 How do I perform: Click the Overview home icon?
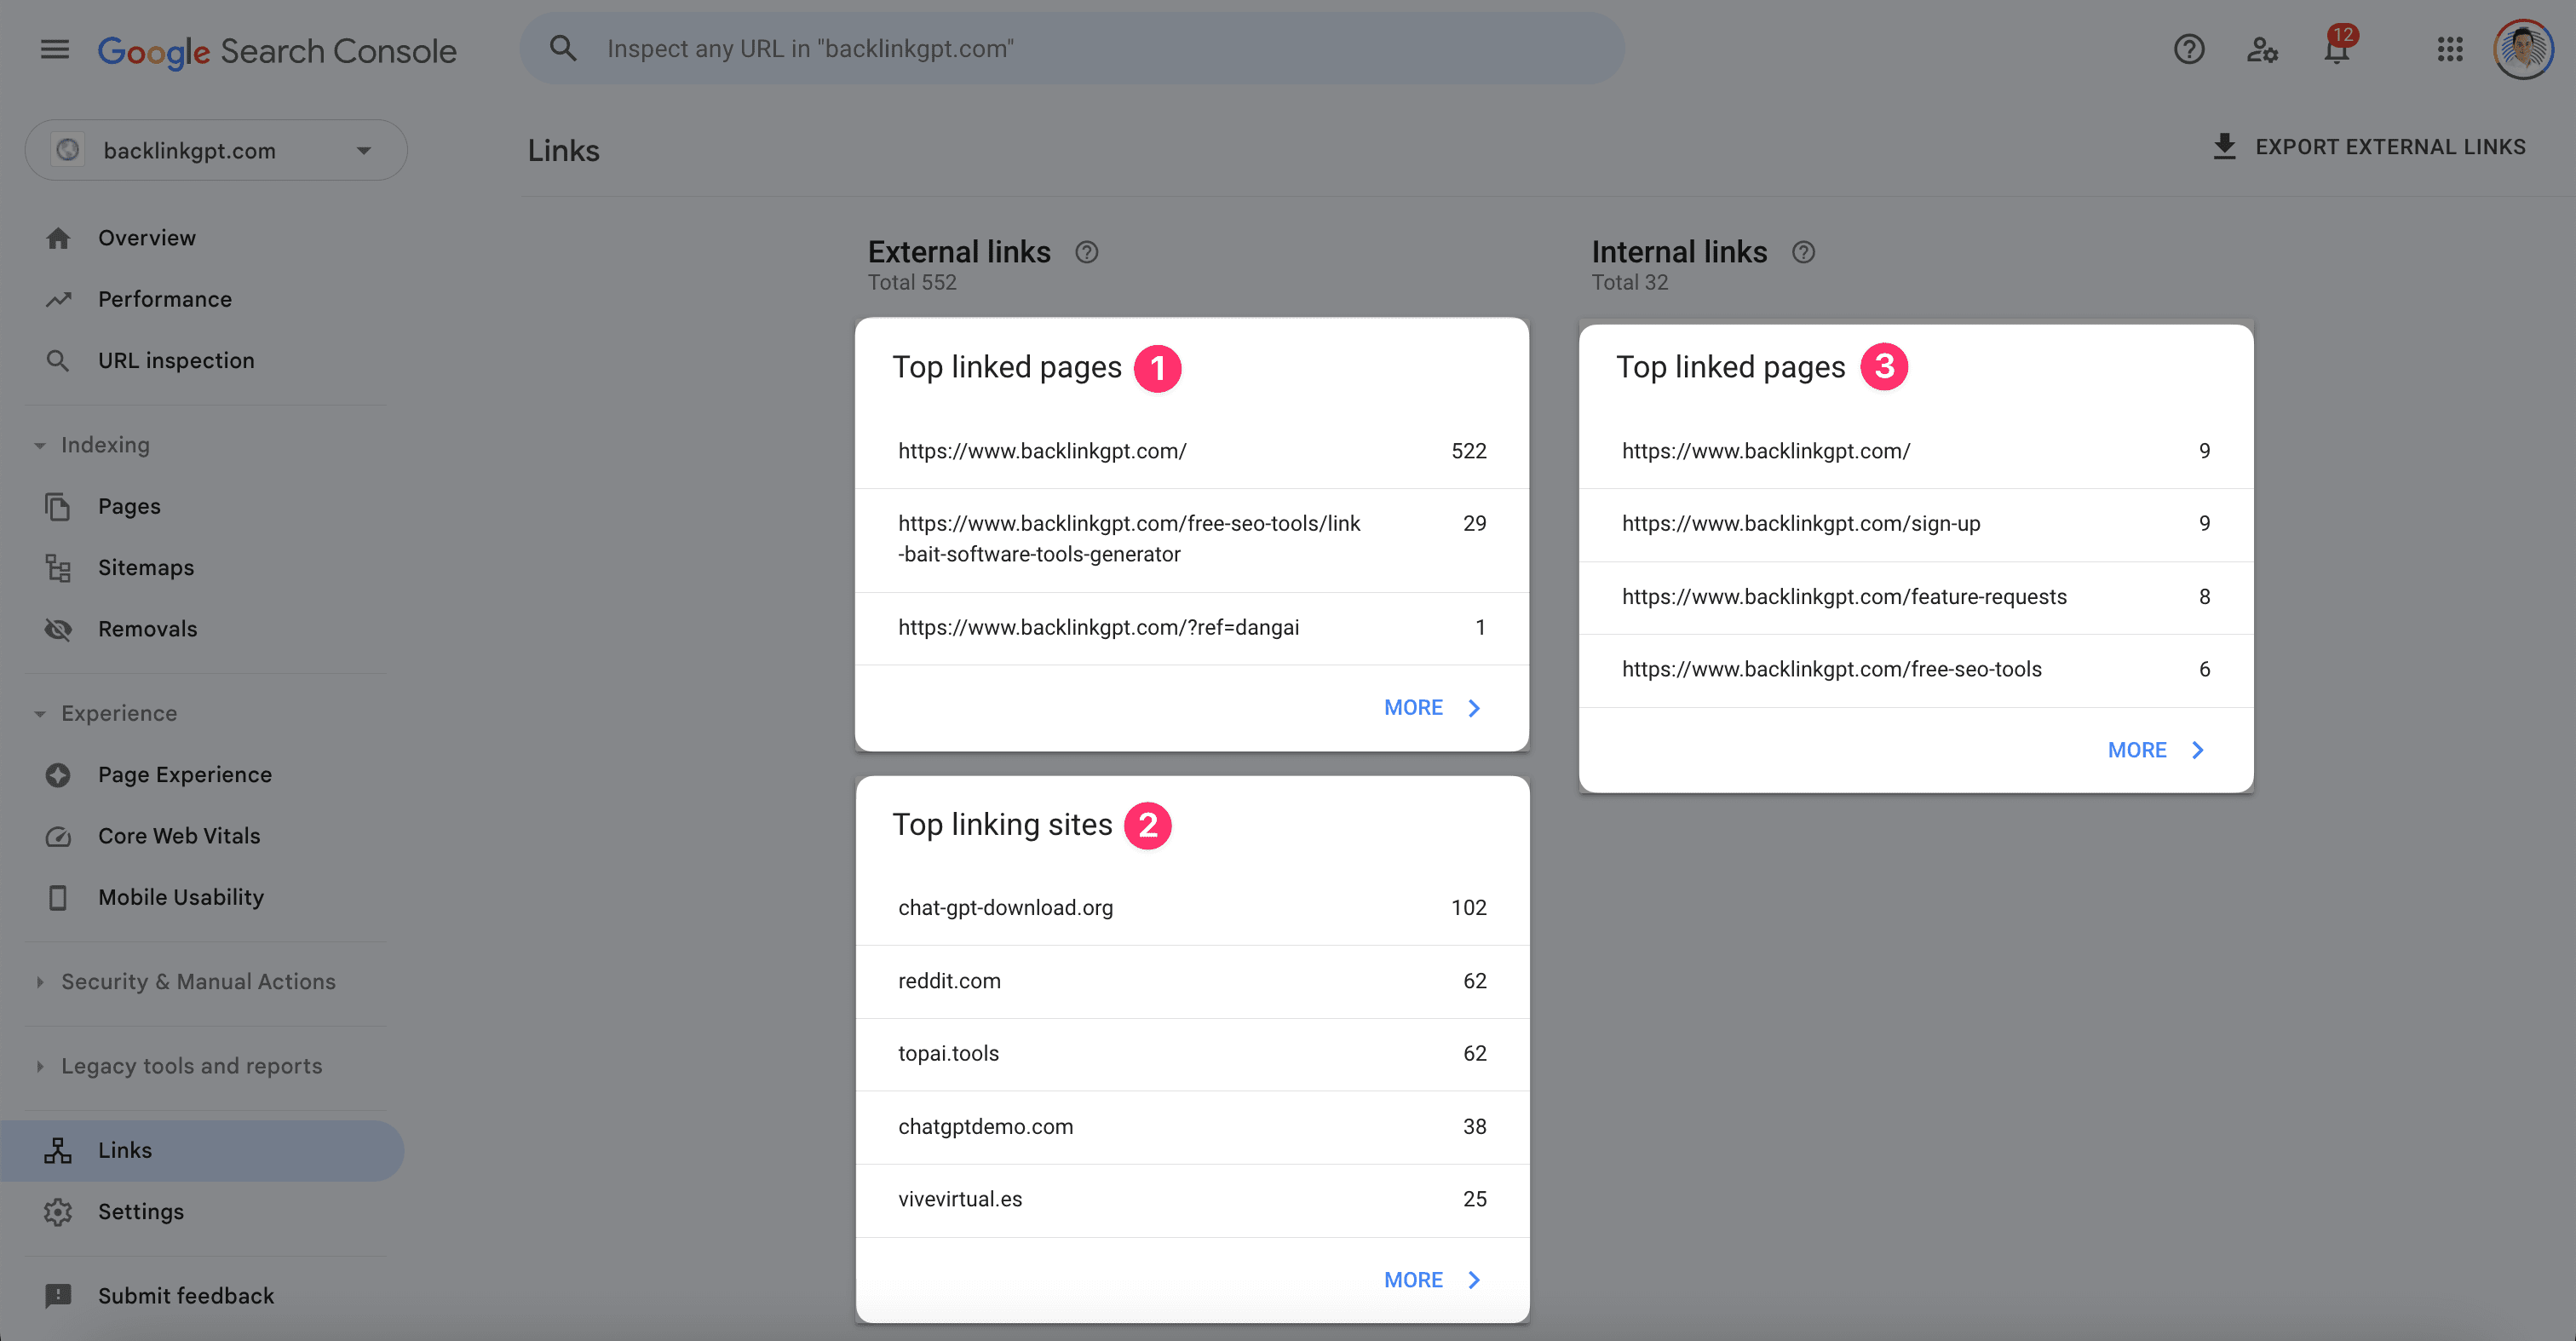pyautogui.click(x=58, y=238)
